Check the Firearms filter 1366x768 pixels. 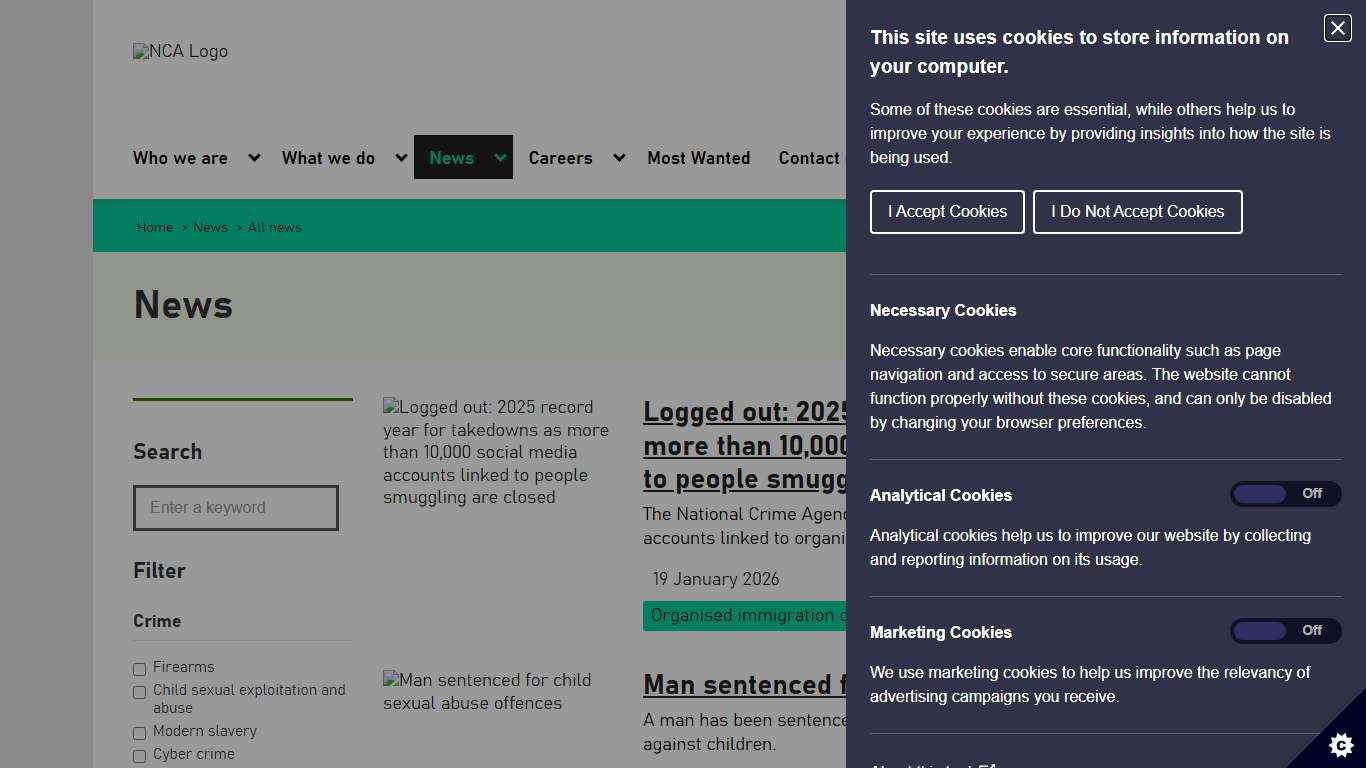[x=139, y=669]
